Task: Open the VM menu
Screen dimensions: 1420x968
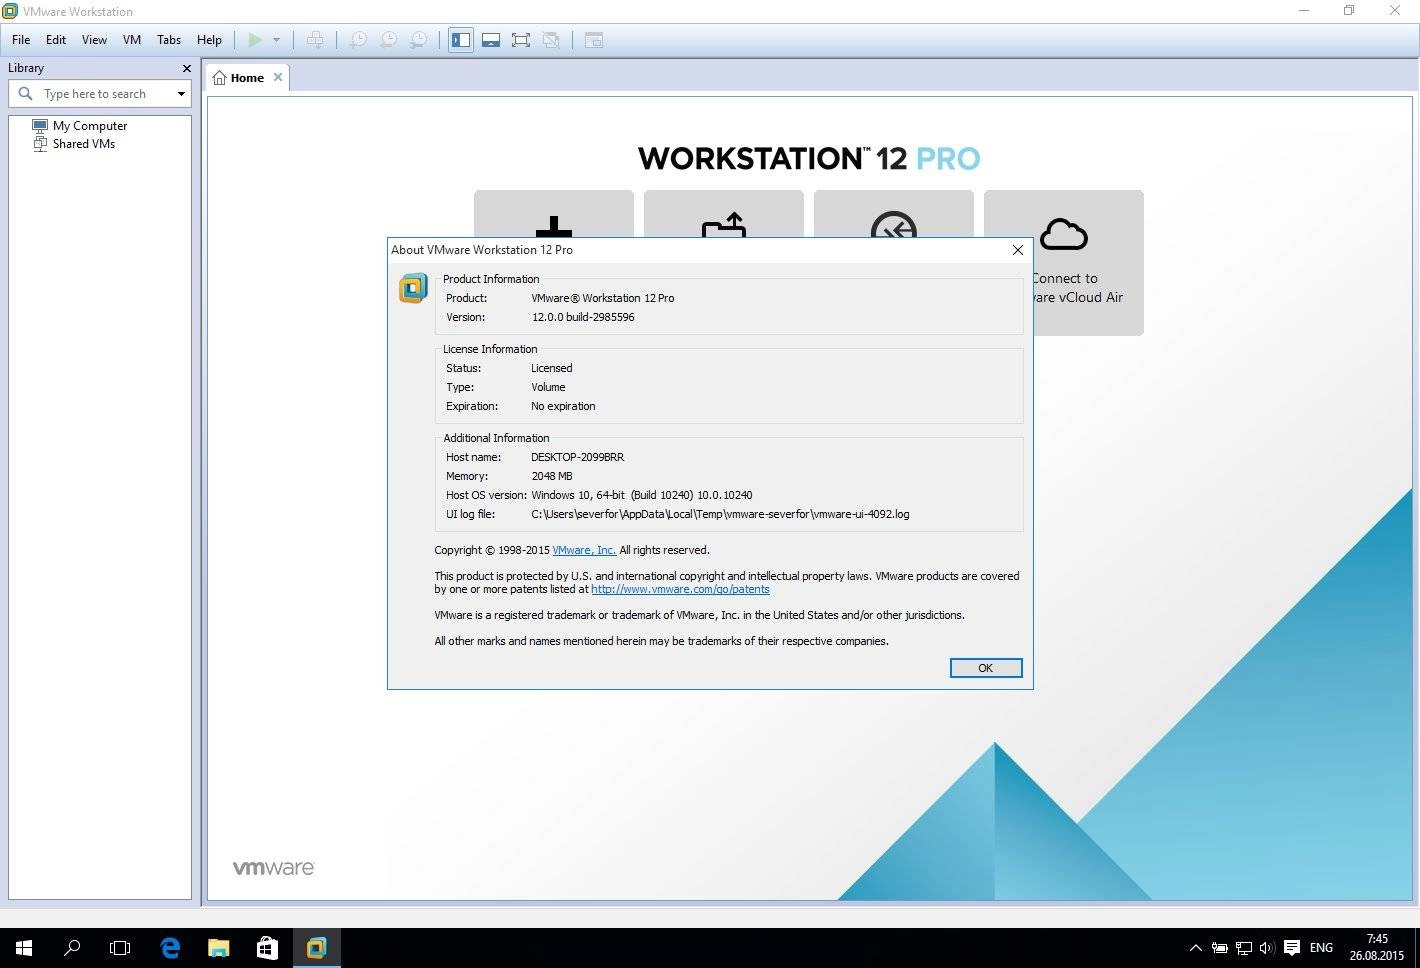Action: [132, 40]
